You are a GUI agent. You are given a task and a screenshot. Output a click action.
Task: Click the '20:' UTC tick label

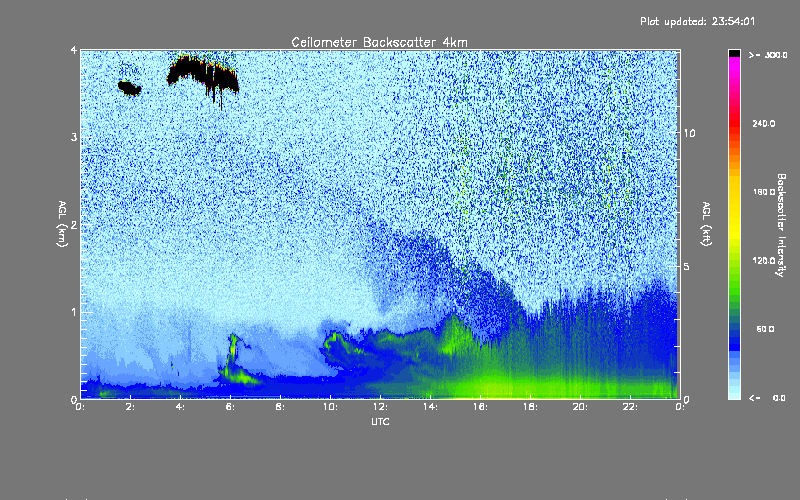coord(580,407)
